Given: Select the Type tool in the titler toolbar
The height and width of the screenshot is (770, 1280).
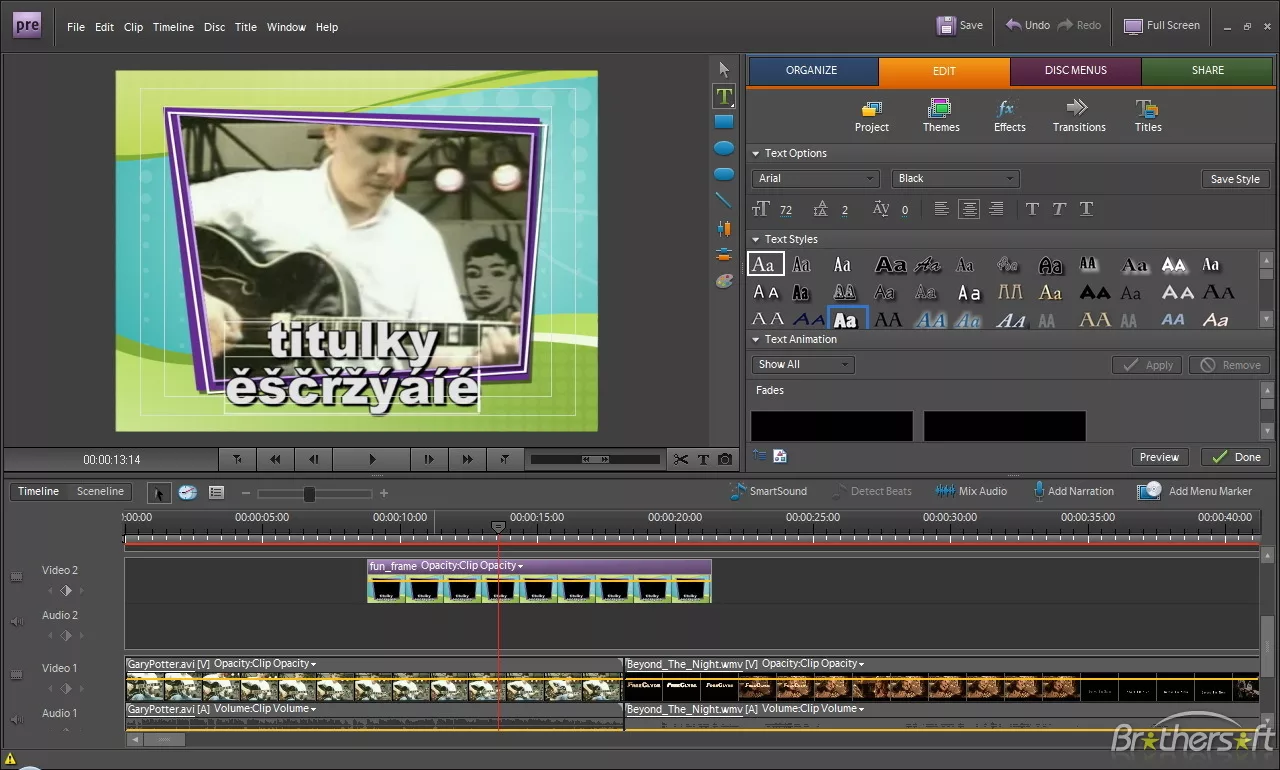Looking at the screenshot, I should [724, 96].
